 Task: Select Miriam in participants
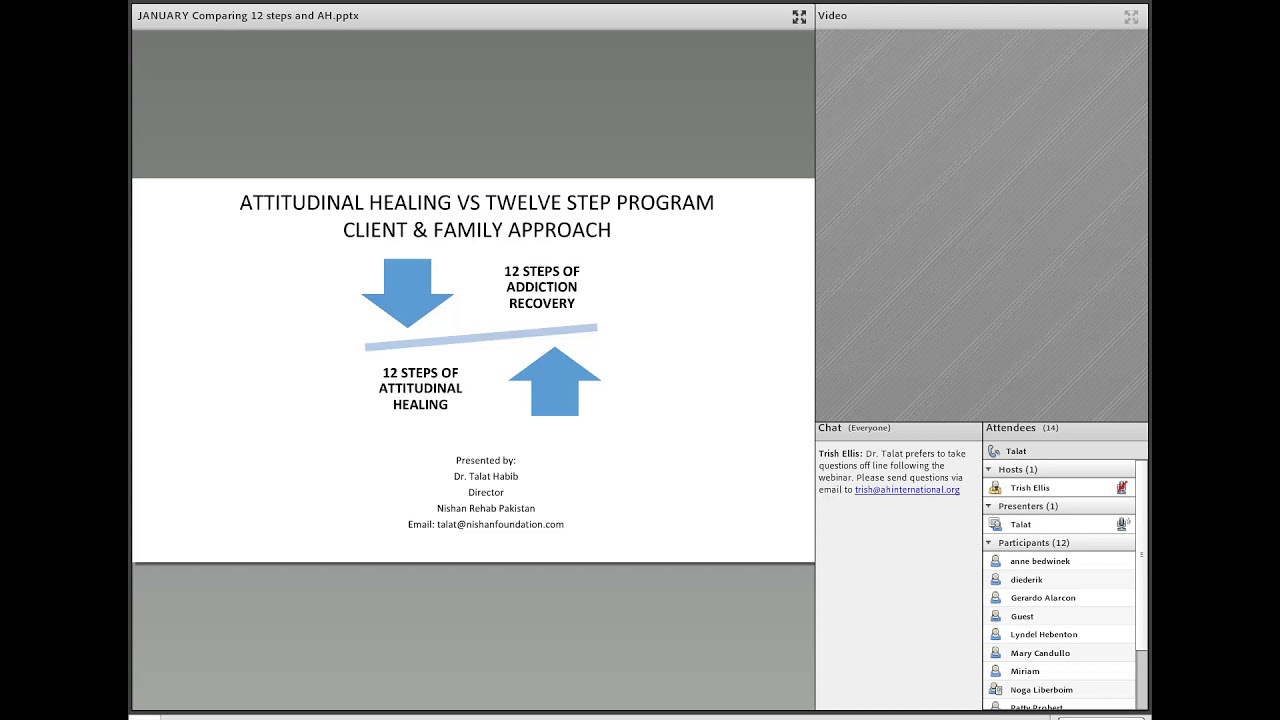coord(1060,671)
